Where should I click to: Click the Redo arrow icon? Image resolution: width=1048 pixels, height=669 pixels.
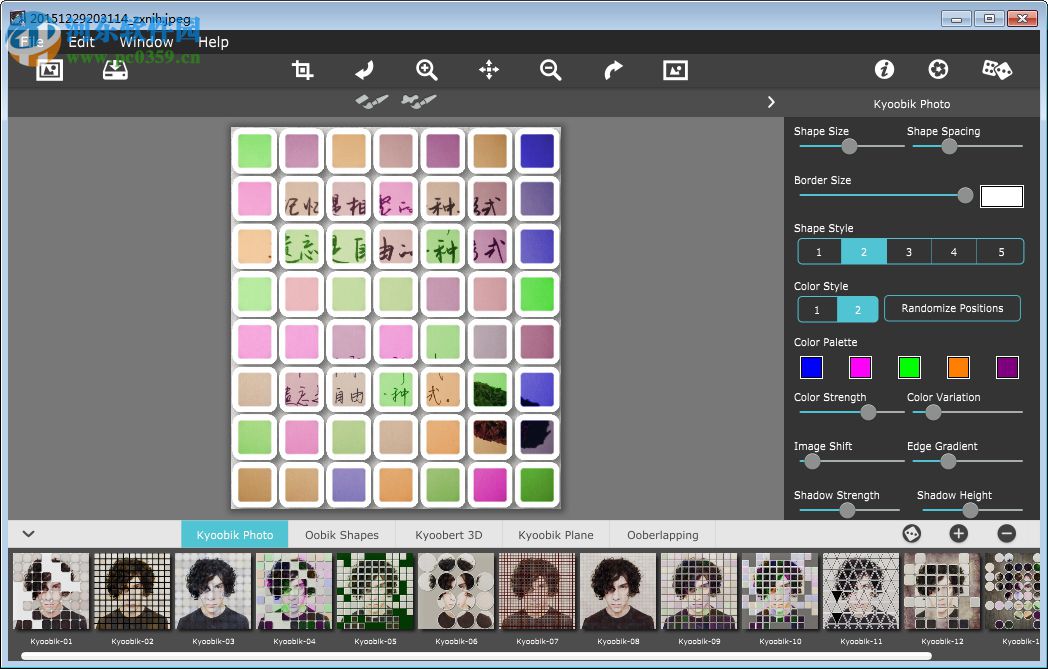pyautogui.click(x=612, y=70)
